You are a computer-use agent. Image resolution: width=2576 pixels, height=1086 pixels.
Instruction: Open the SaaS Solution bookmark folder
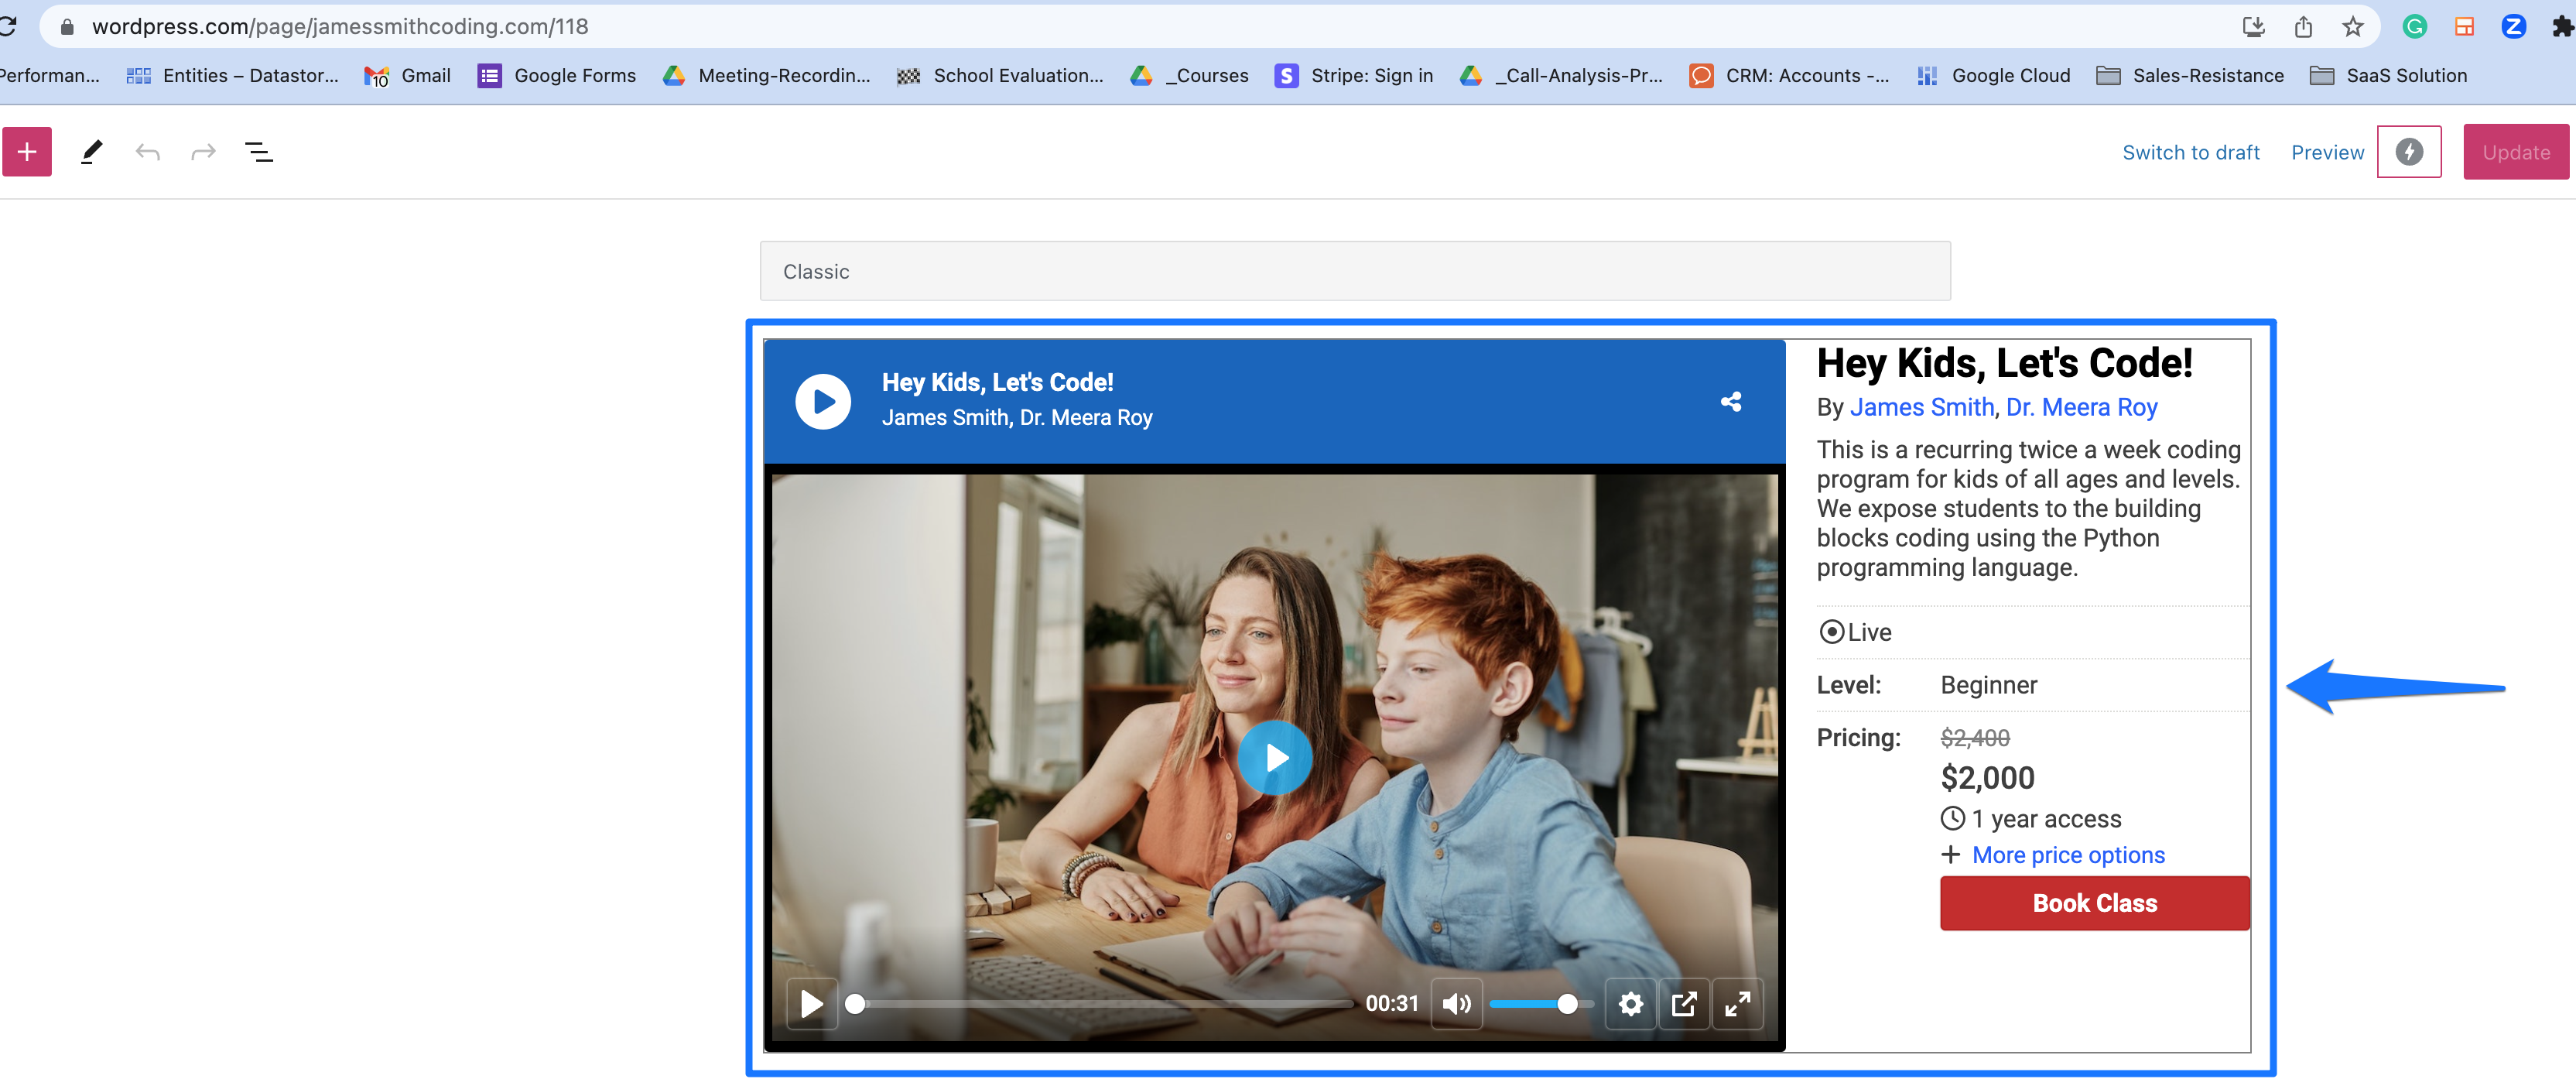point(2388,75)
